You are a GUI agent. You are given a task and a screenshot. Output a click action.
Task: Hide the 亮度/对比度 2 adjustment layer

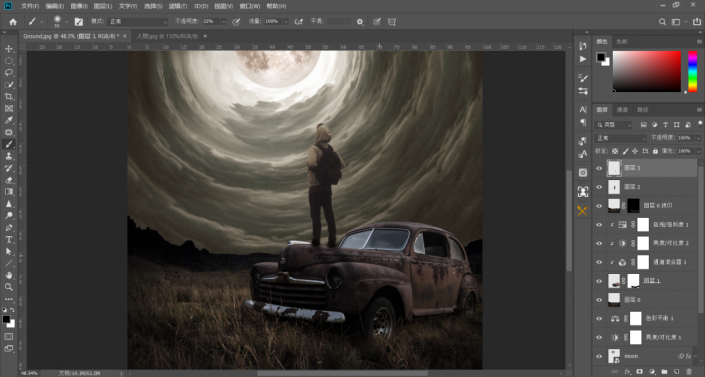pyautogui.click(x=599, y=243)
